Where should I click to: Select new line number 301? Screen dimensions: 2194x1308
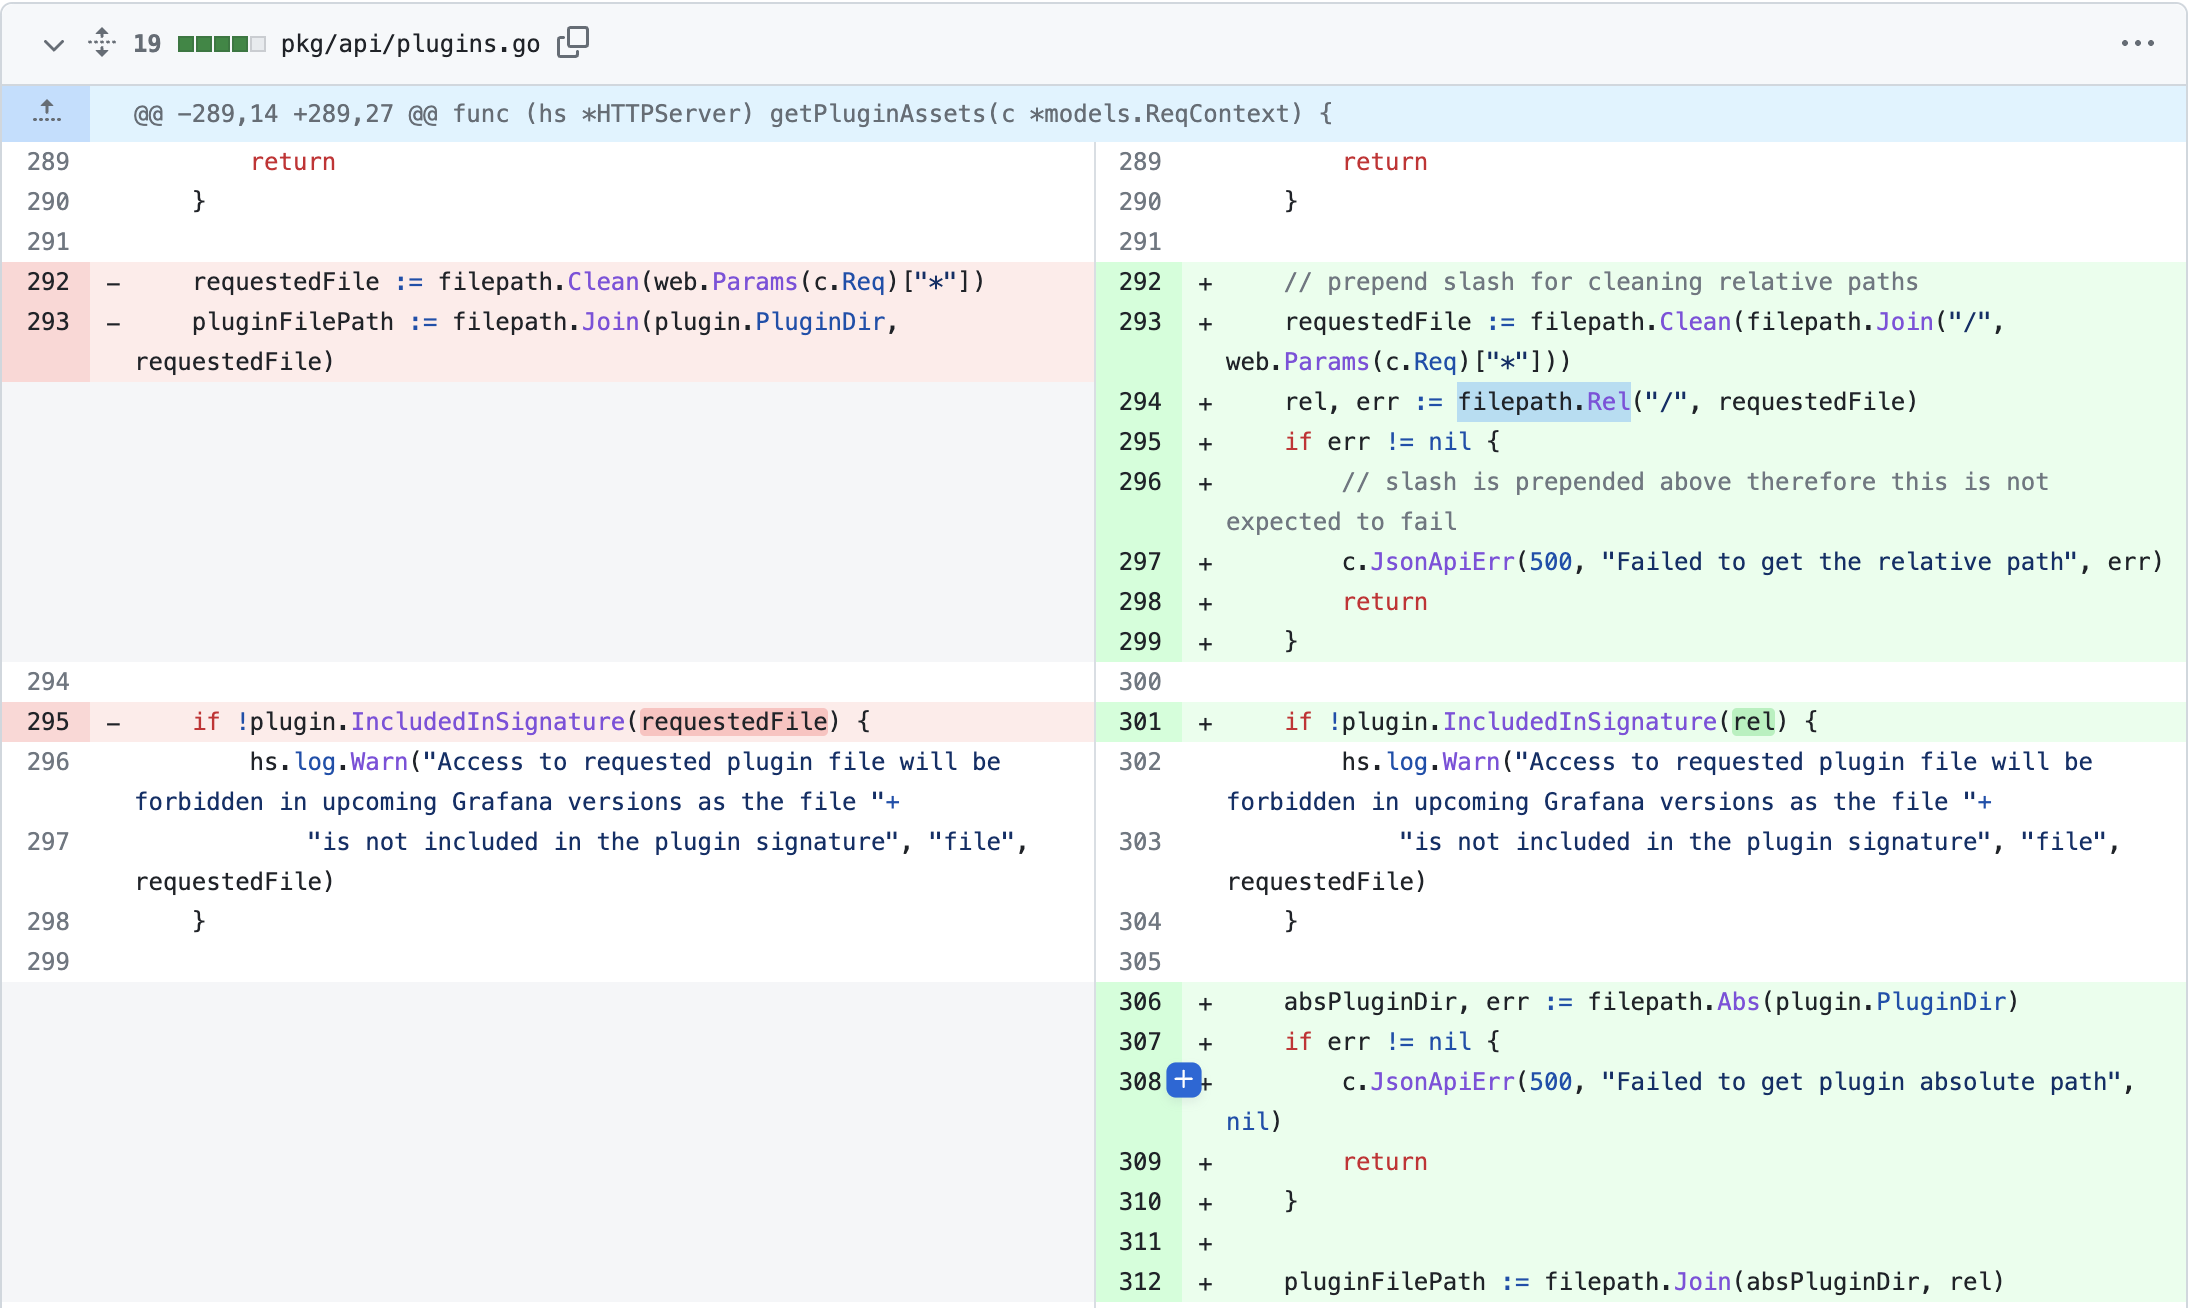click(1140, 722)
